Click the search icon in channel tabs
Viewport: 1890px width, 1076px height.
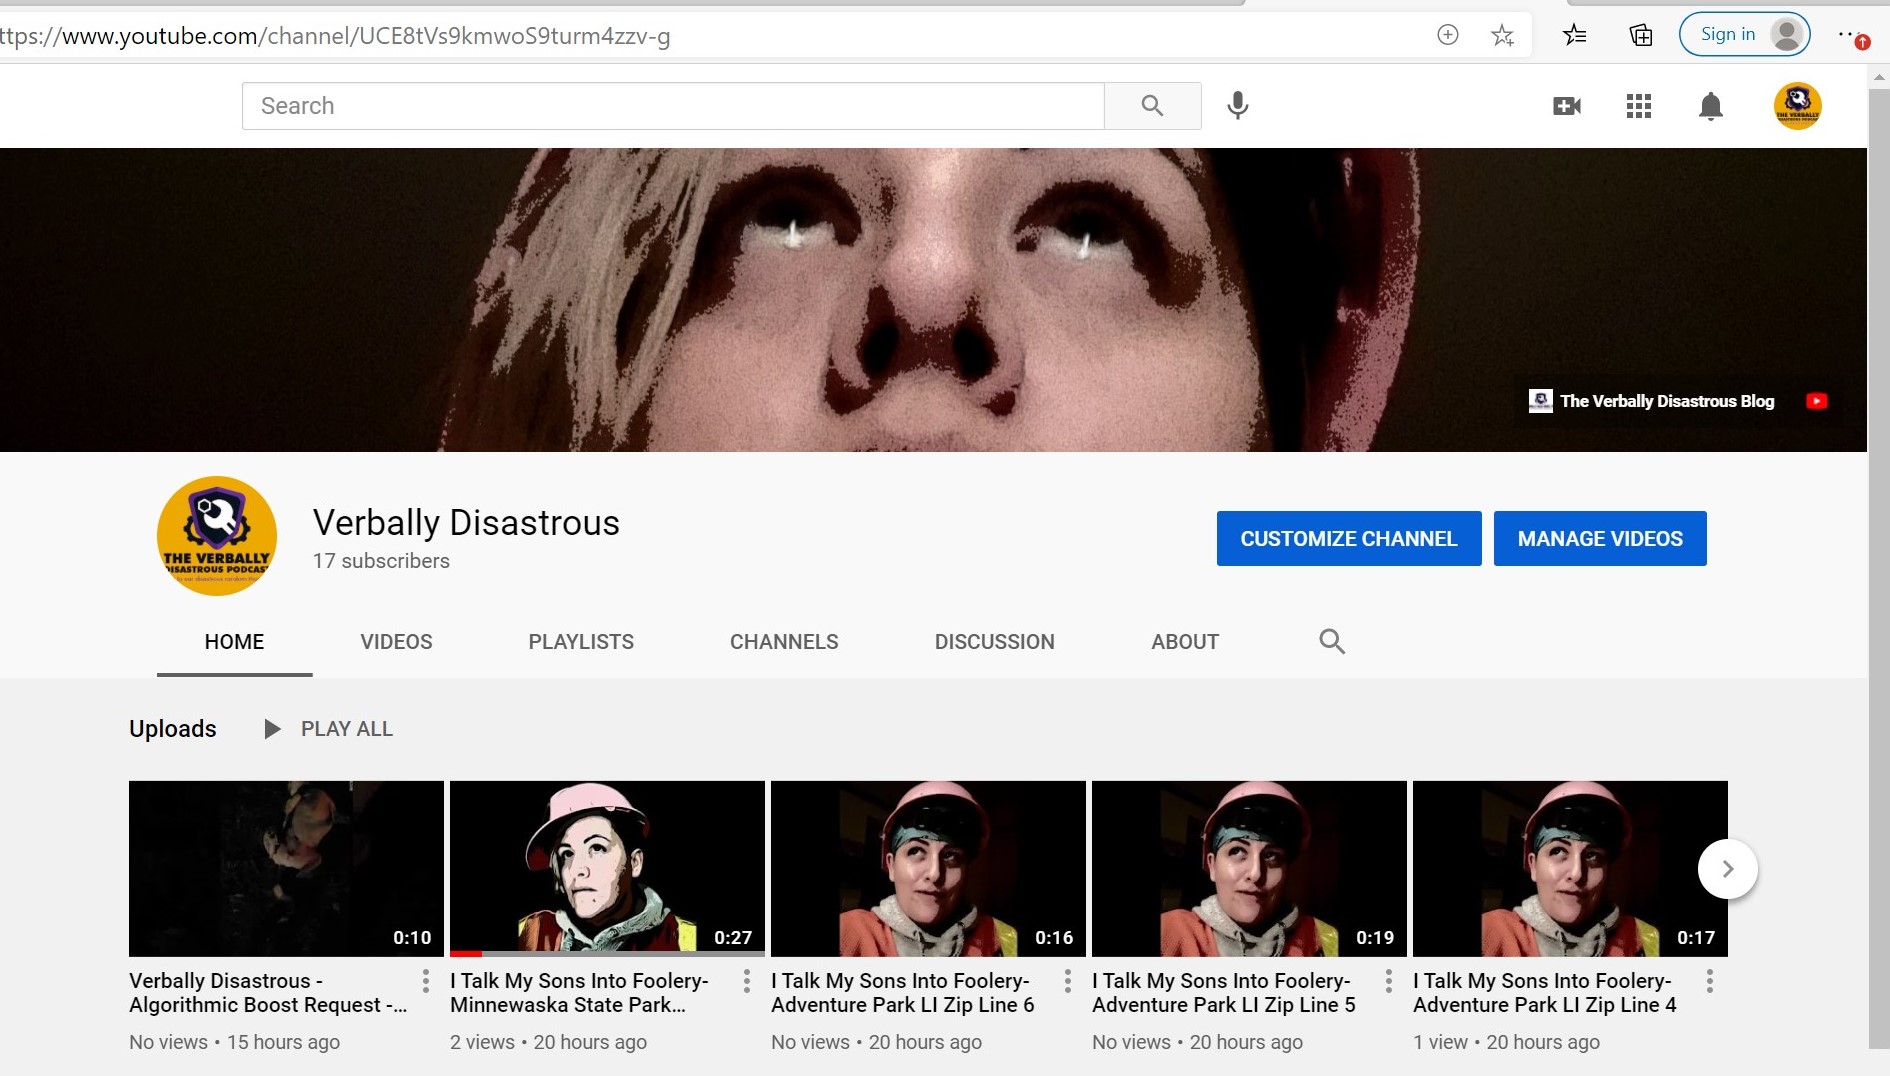(x=1331, y=641)
